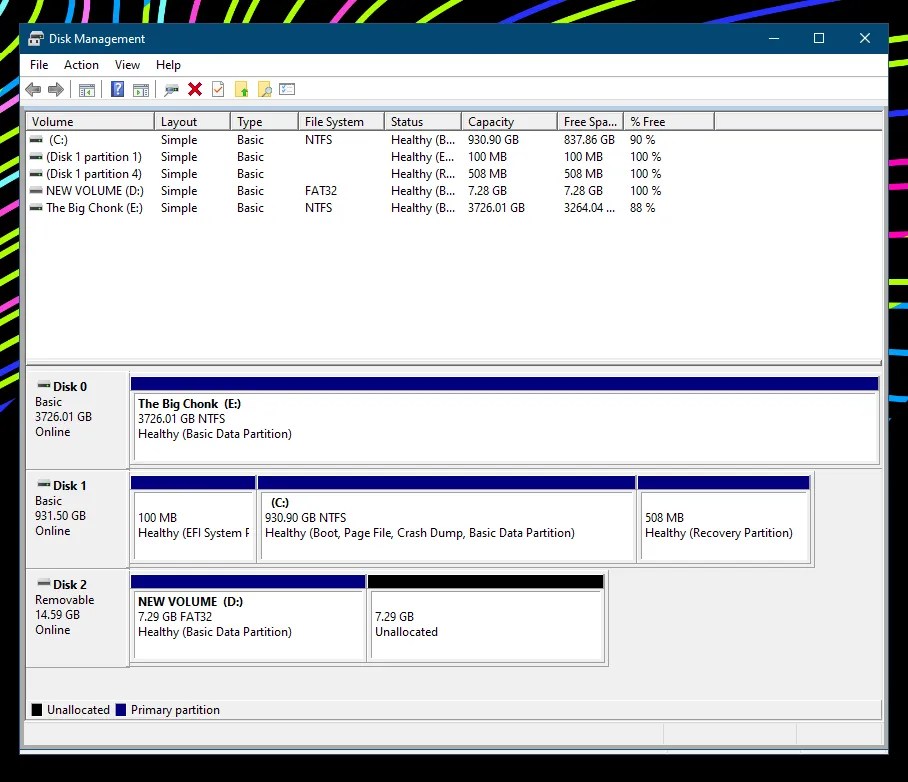Click the 90 % free cell
The height and width of the screenshot is (782, 908).
[x=643, y=140]
